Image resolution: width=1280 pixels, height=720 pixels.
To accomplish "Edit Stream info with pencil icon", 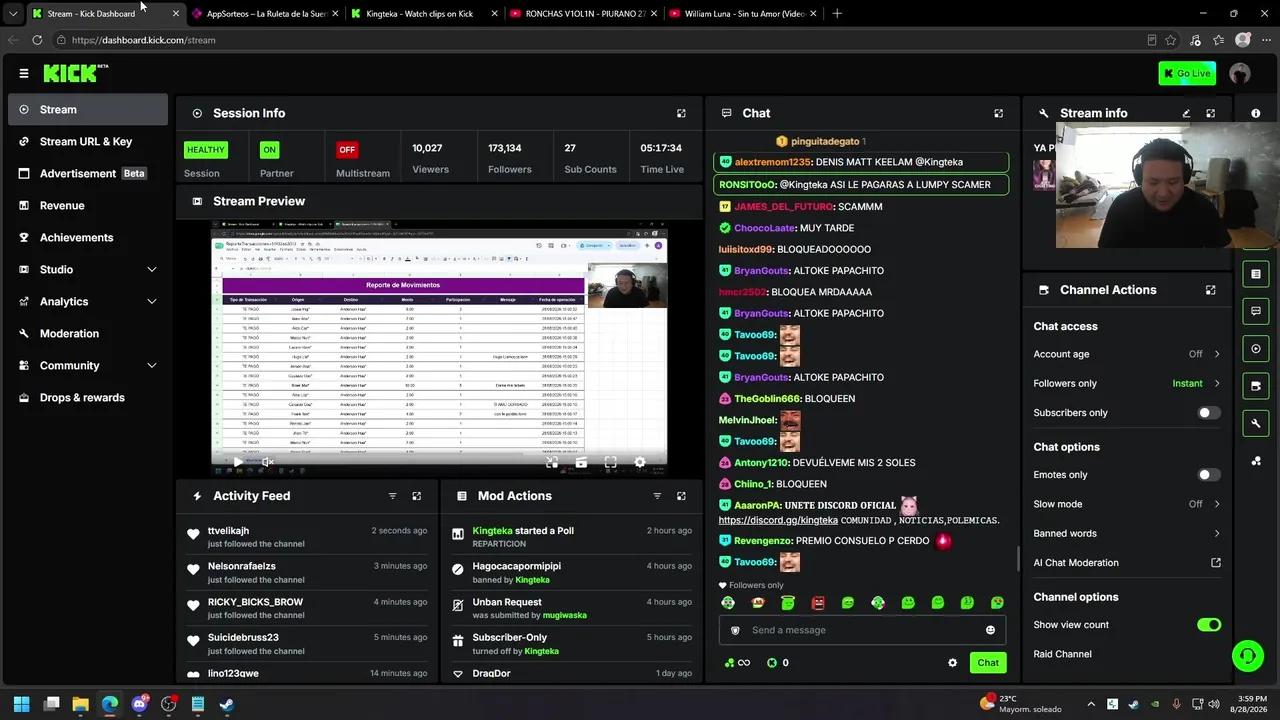I will [x=1186, y=113].
